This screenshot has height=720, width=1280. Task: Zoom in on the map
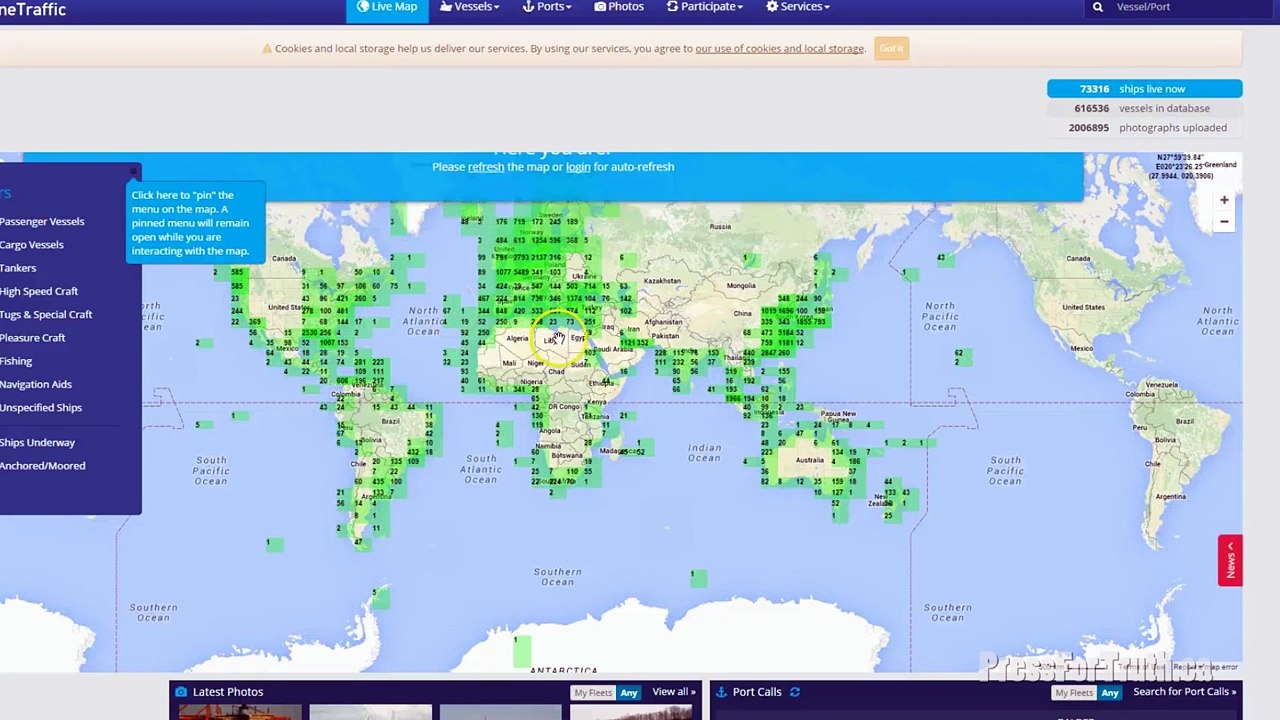[1224, 200]
